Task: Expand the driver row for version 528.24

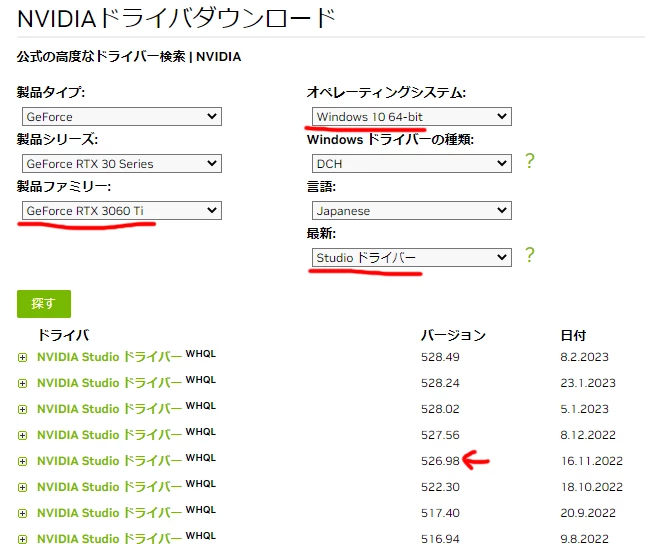Action: (x=23, y=384)
